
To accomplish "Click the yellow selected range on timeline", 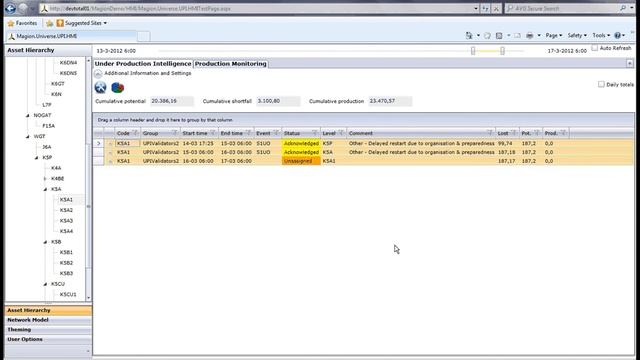I will (x=488, y=51).
